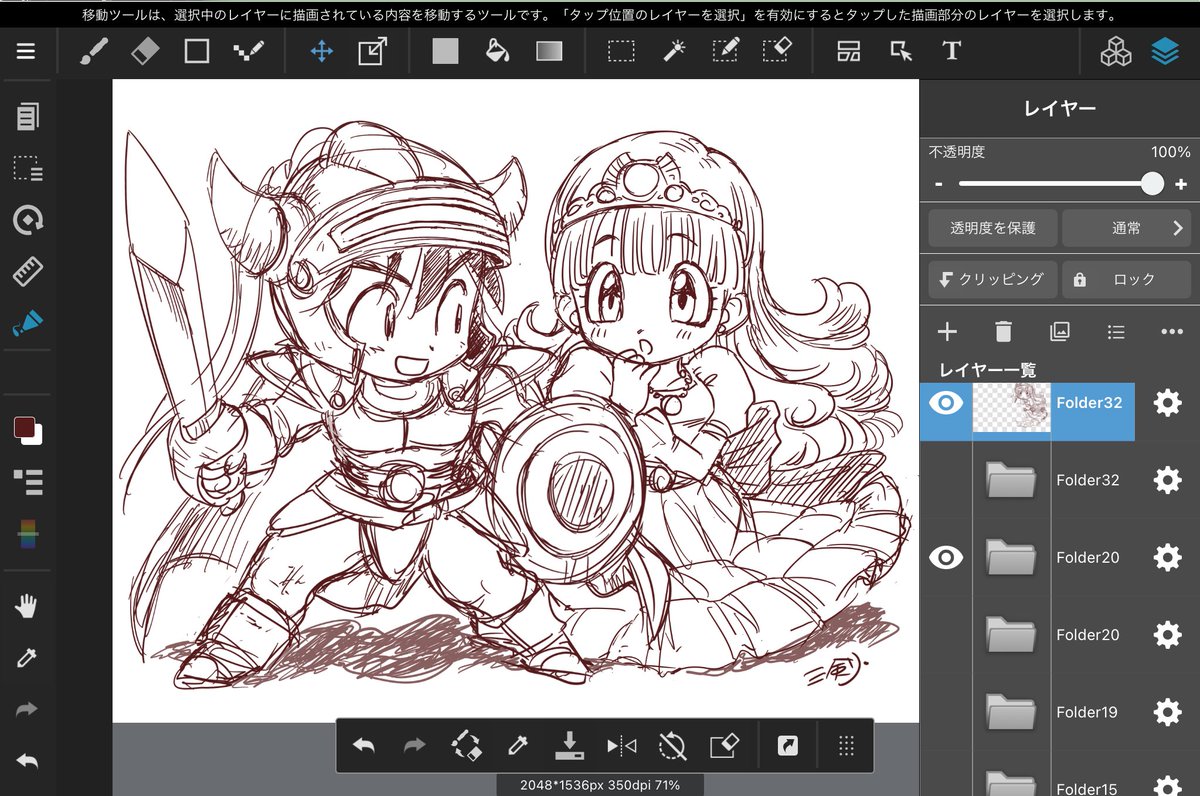The width and height of the screenshot is (1200, 796).
Task: Hide the visible Folder20 layer
Action: point(945,558)
